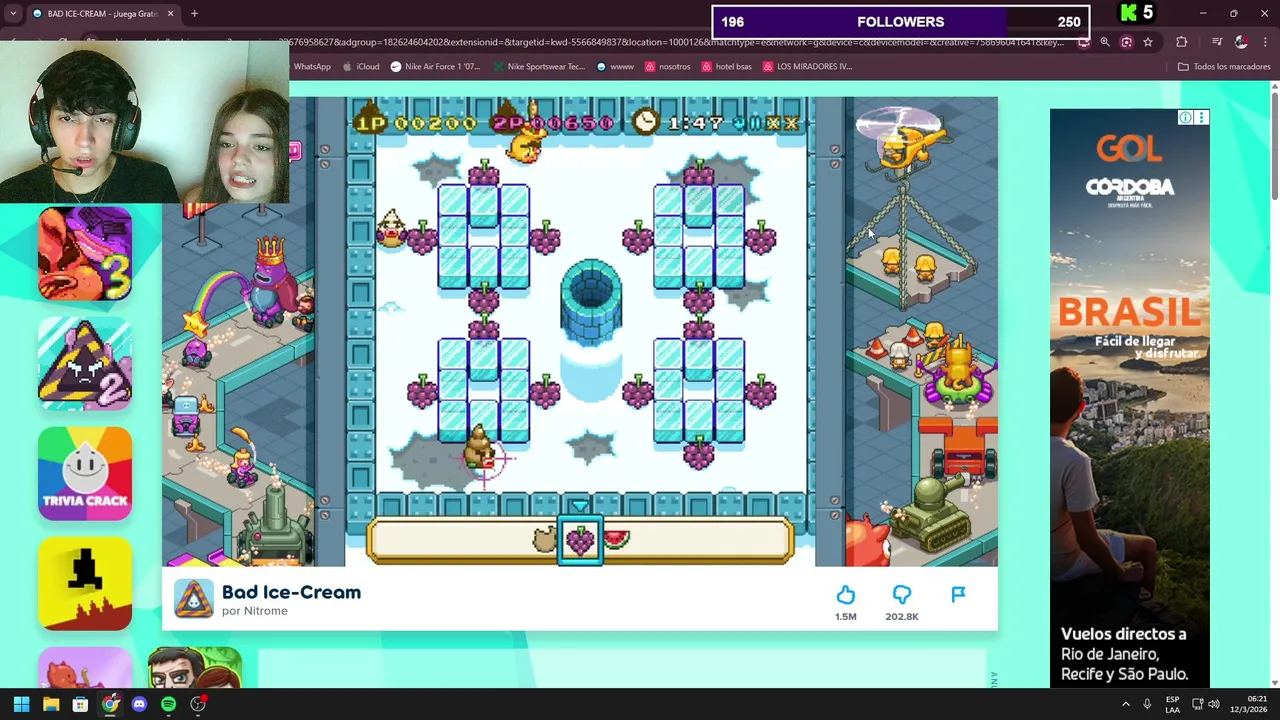
Task: Bookmark this page with star icon
Action: 1148,42
